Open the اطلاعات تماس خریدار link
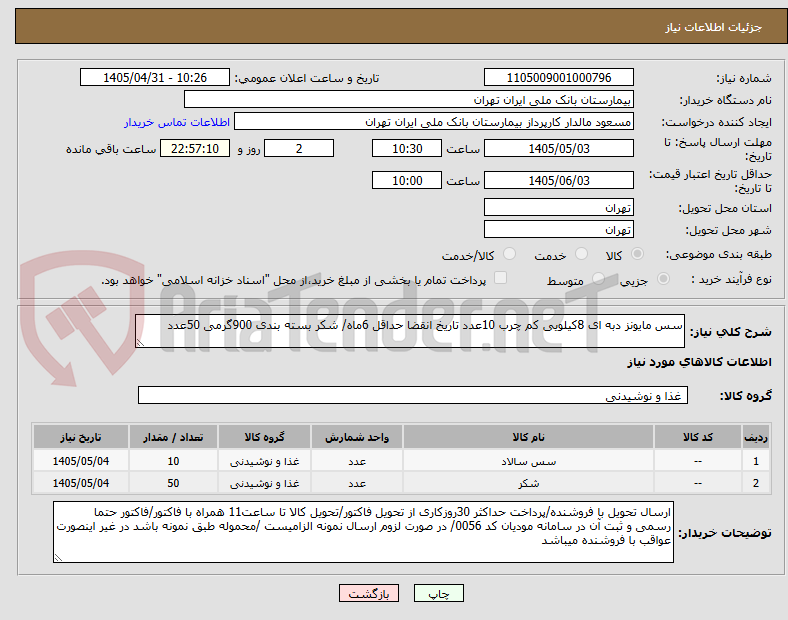 click(177, 122)
